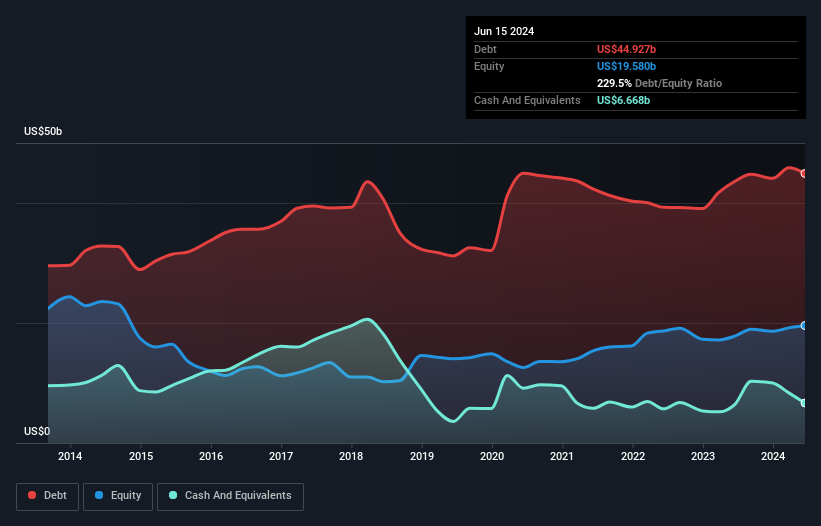Click the Debt row label in tooltip
This screenshot has width=821, height=526.
pos(485,49)
